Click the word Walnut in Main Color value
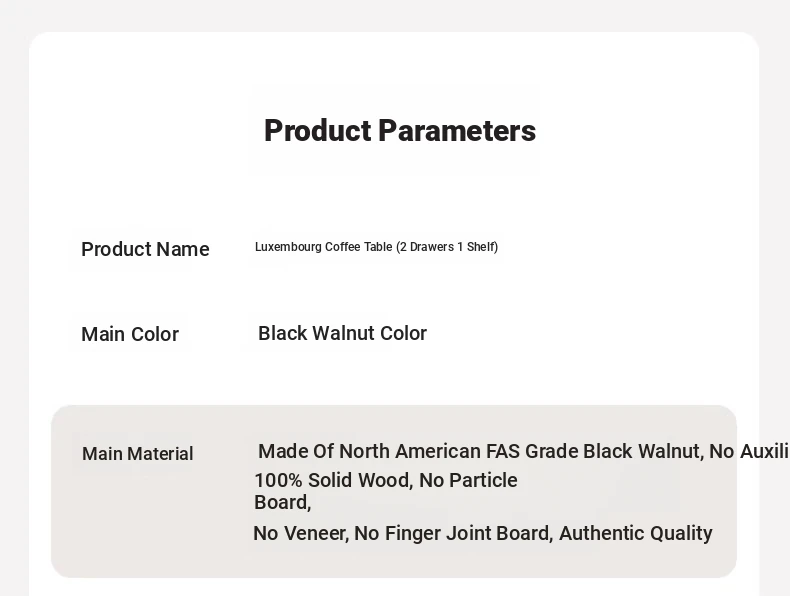This screenshot has width=790, height=596. pos(344,334)
